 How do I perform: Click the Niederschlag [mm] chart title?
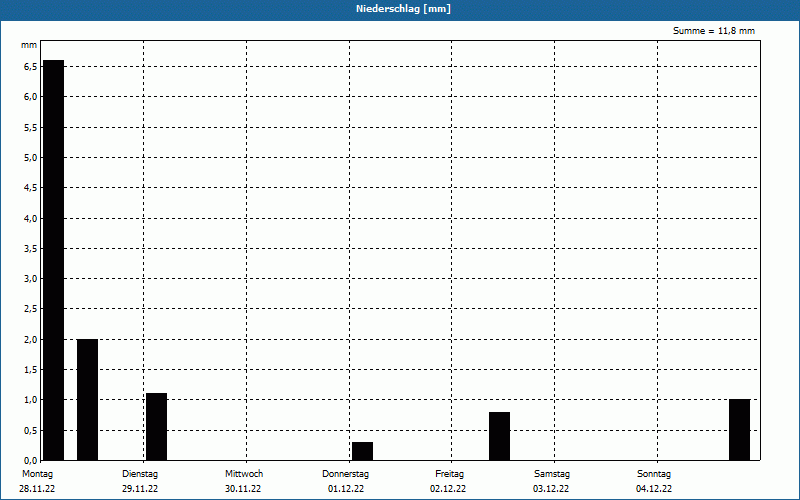coord(403,9)
